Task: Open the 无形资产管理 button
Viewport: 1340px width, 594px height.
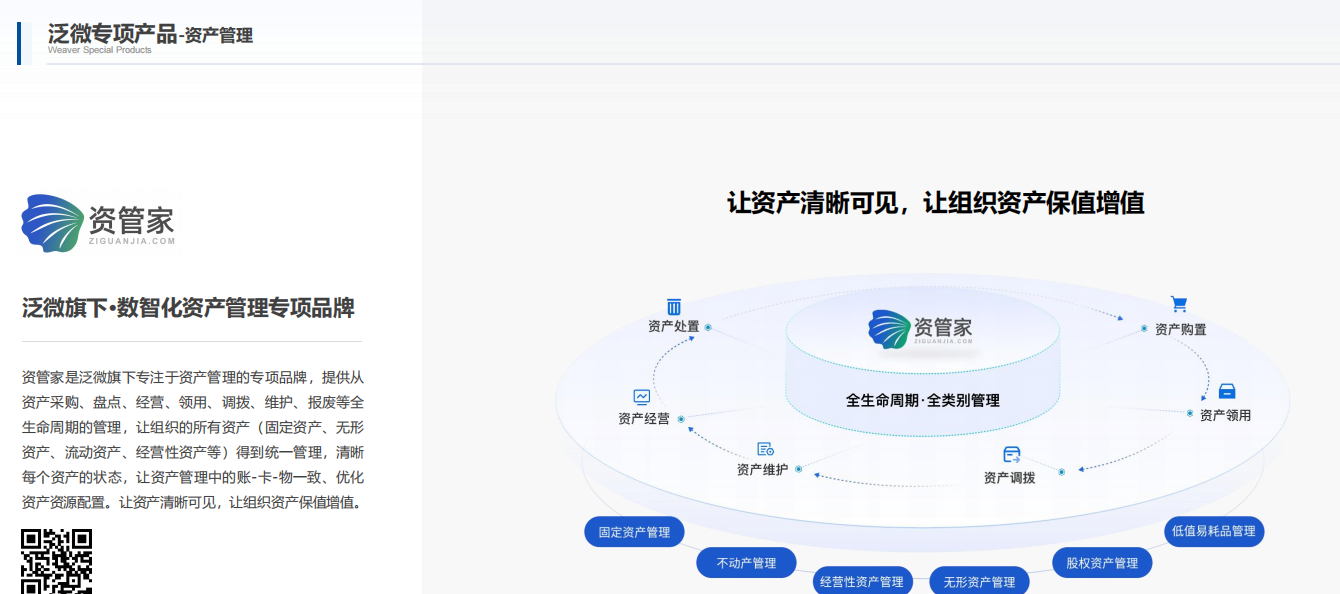Action: (981, 580)
